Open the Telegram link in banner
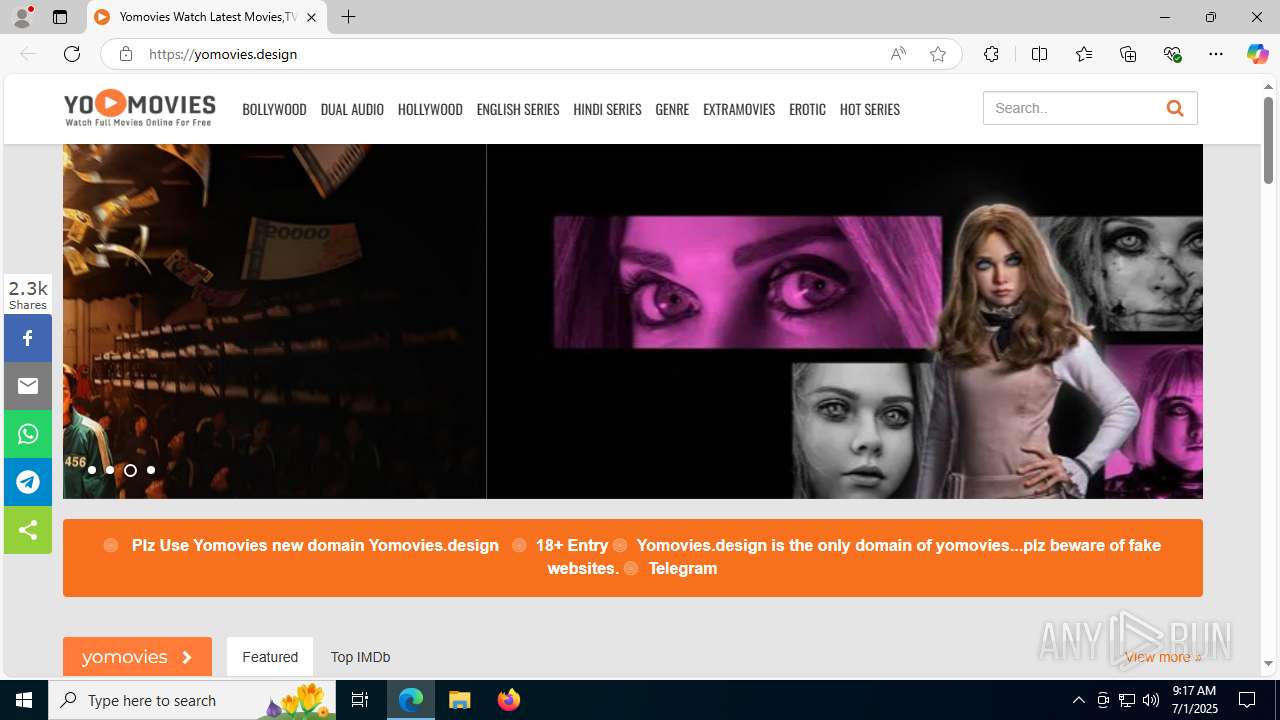The image size is (1280, 720). pos(683,568)
